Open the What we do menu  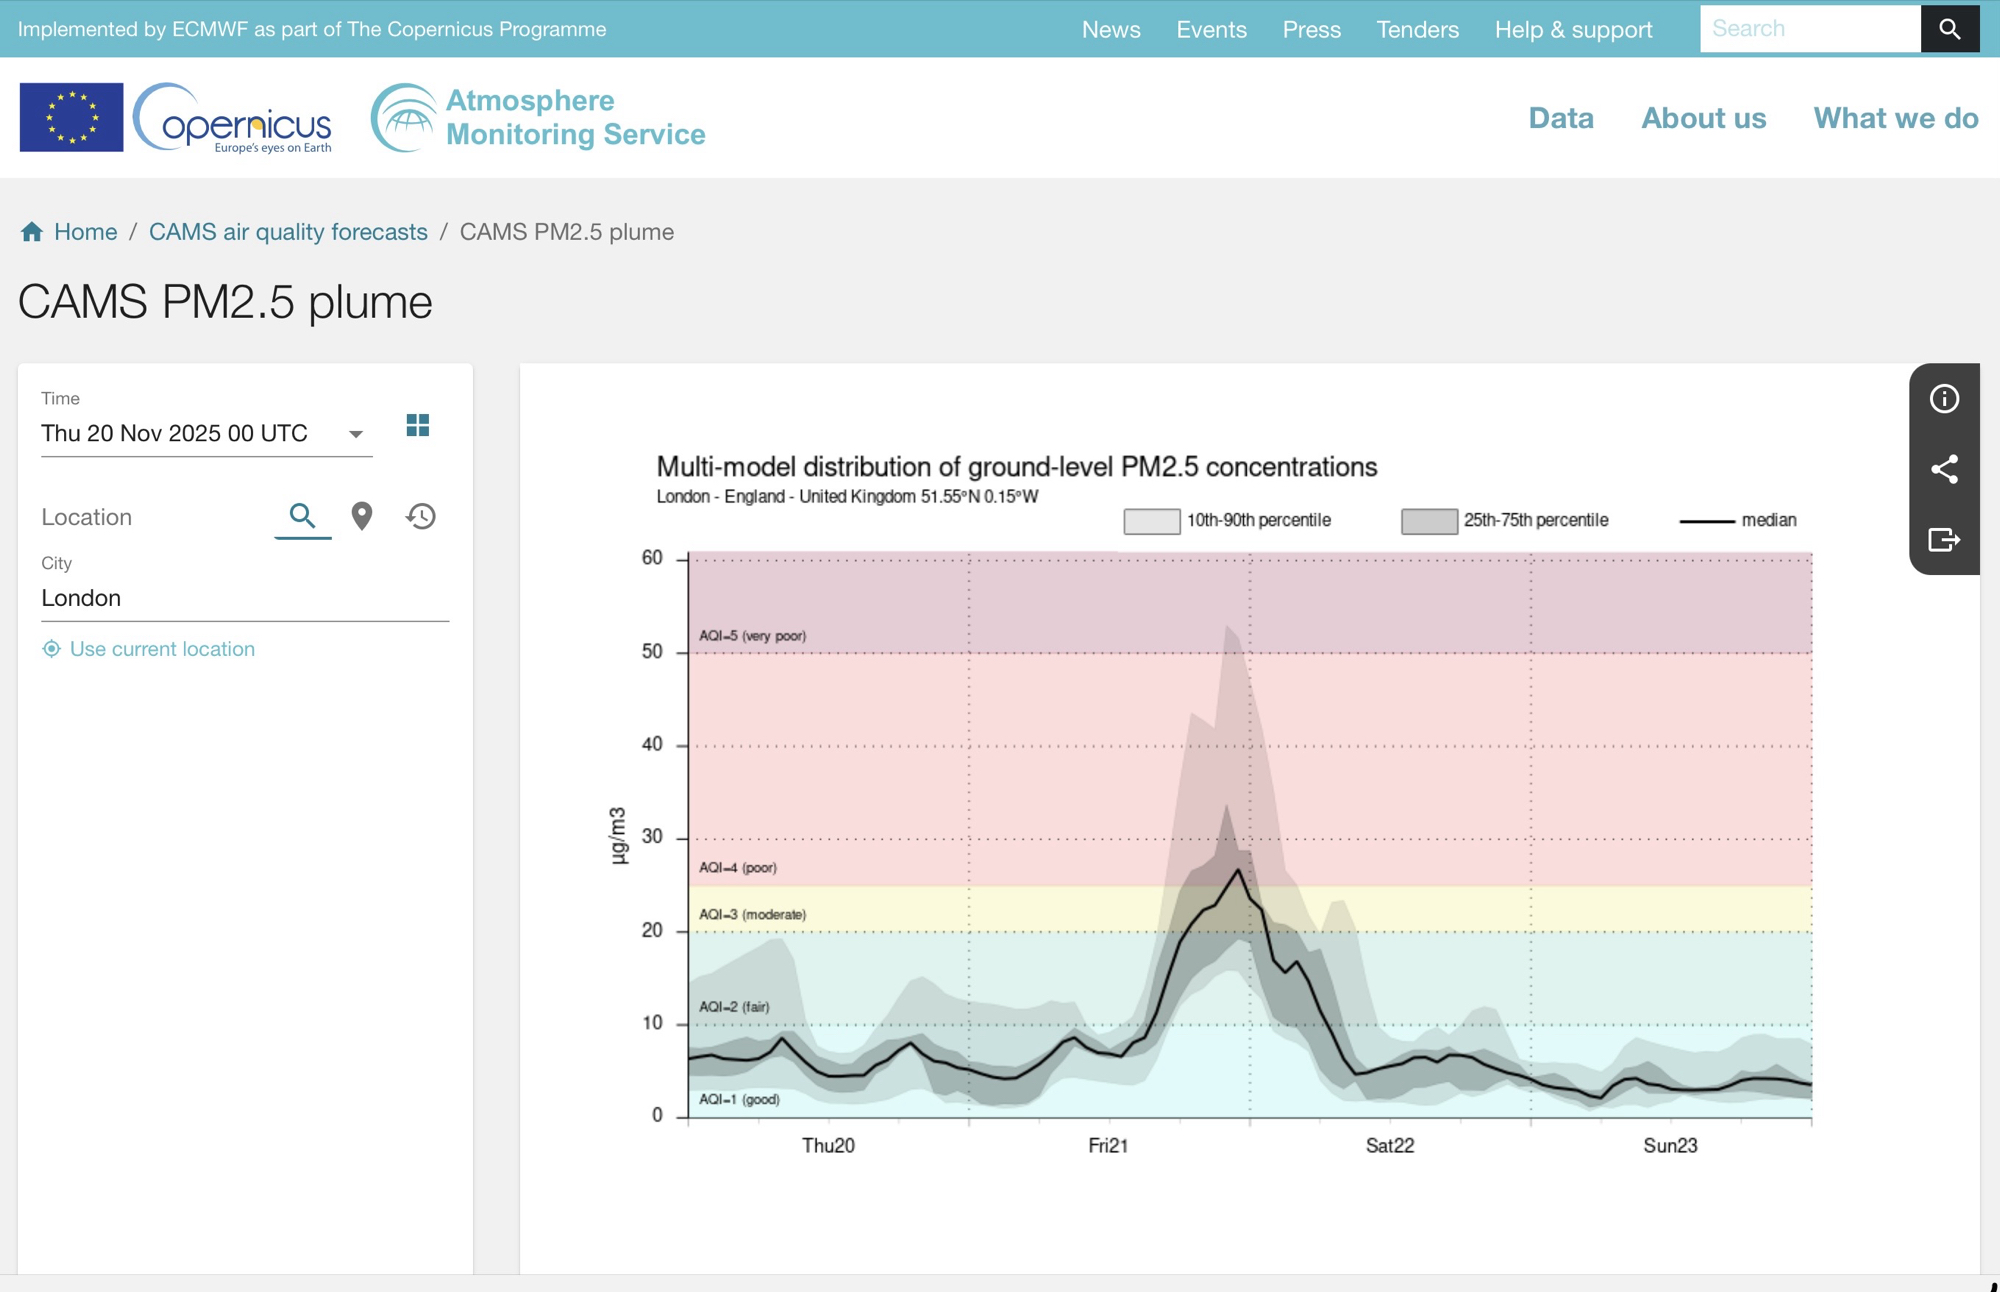(1895, 118)
